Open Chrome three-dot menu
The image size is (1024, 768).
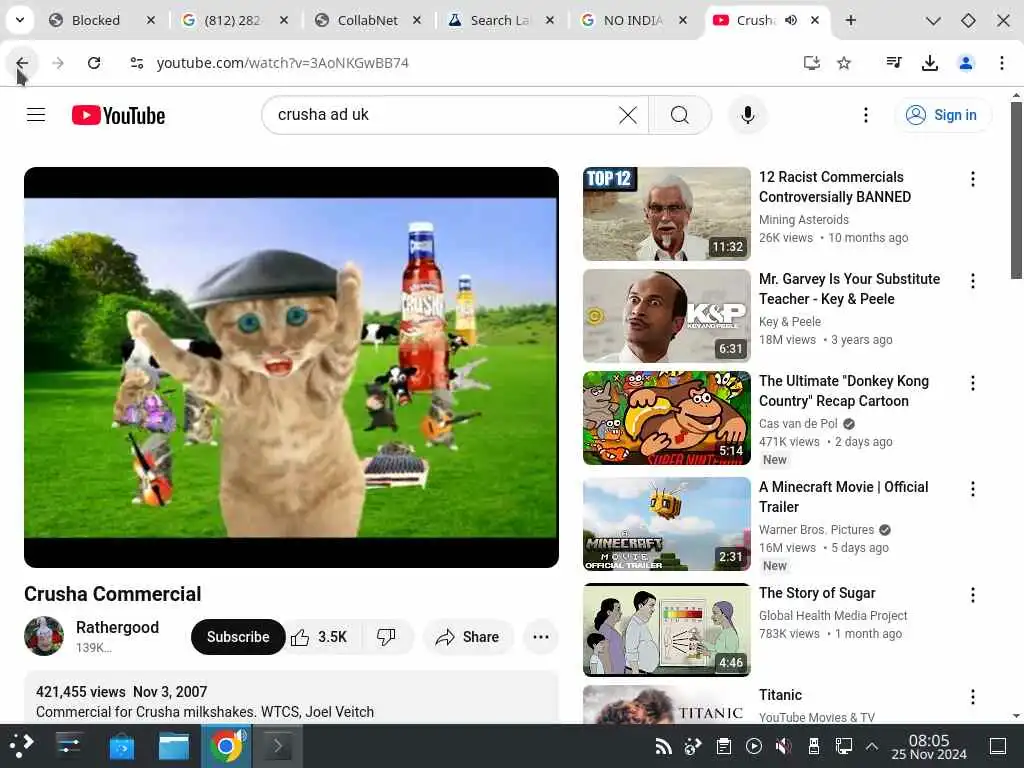pyautogui.click(x=1001, y=63)
